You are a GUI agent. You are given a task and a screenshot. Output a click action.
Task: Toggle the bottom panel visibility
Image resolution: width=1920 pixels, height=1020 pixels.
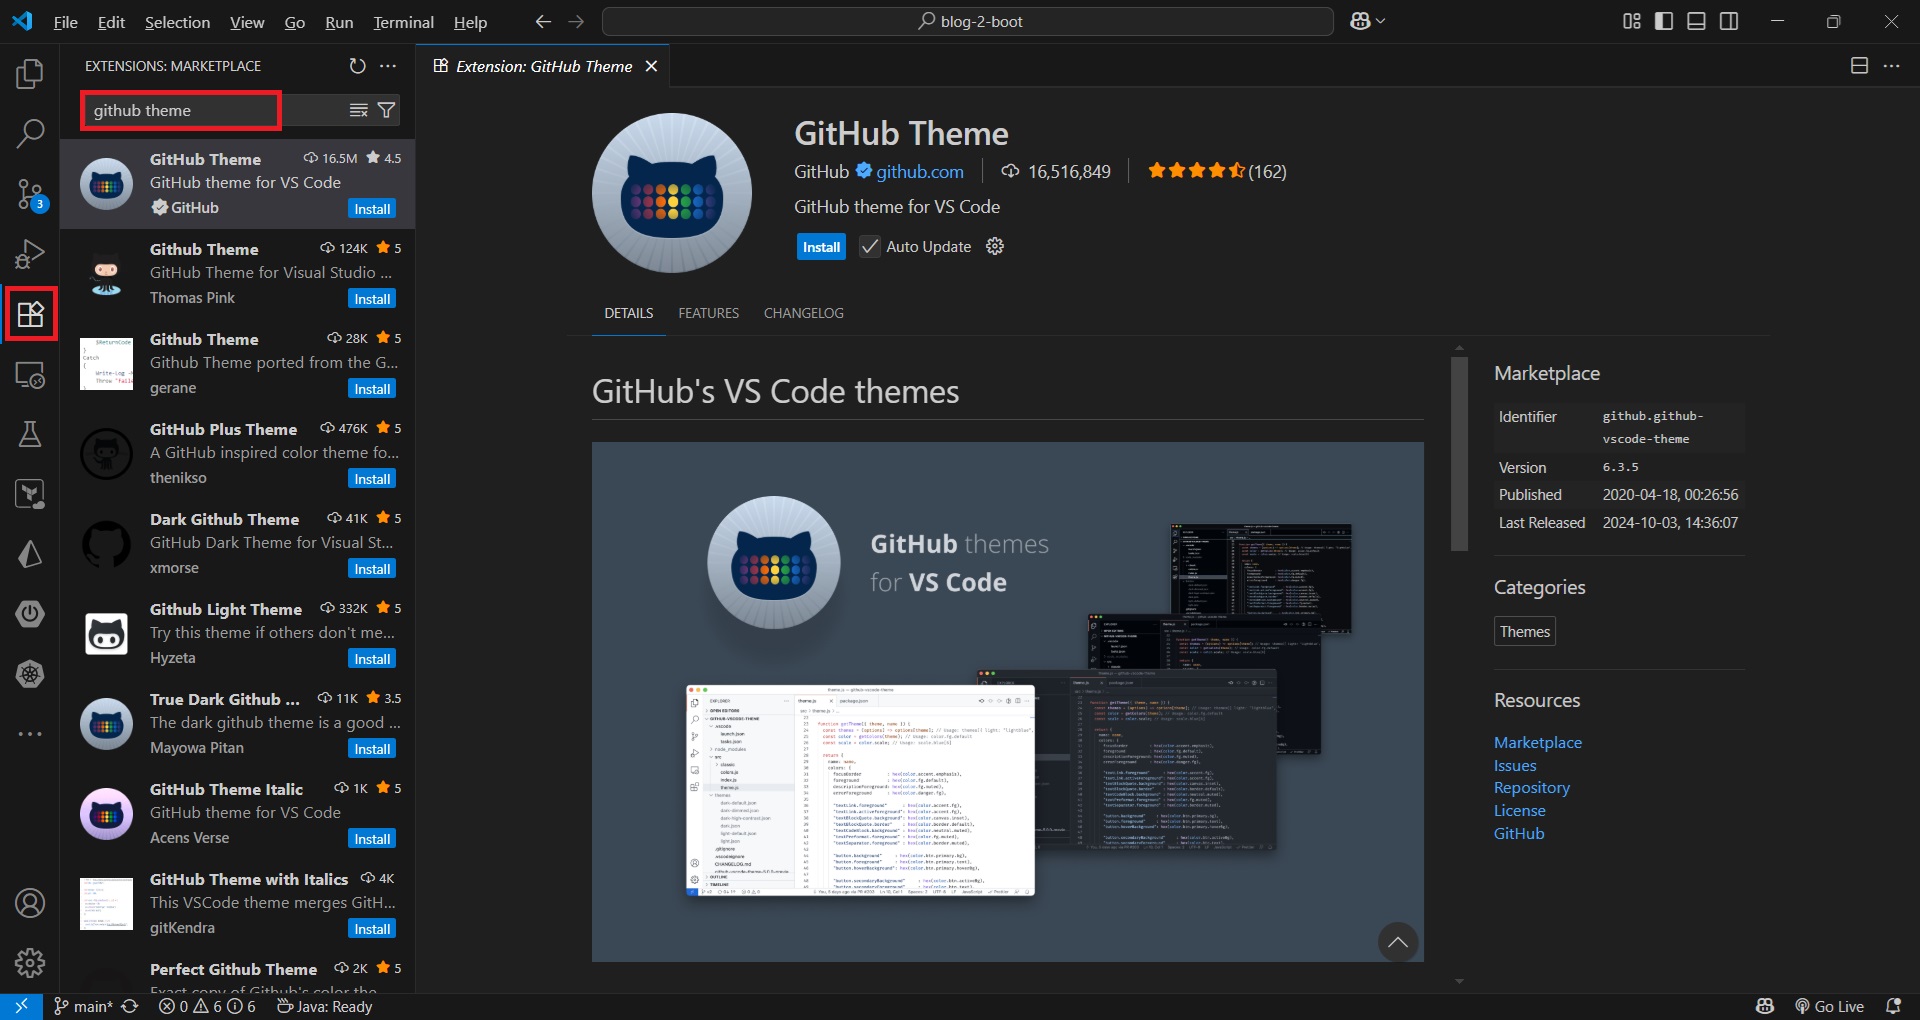(x=1696, y=21)
